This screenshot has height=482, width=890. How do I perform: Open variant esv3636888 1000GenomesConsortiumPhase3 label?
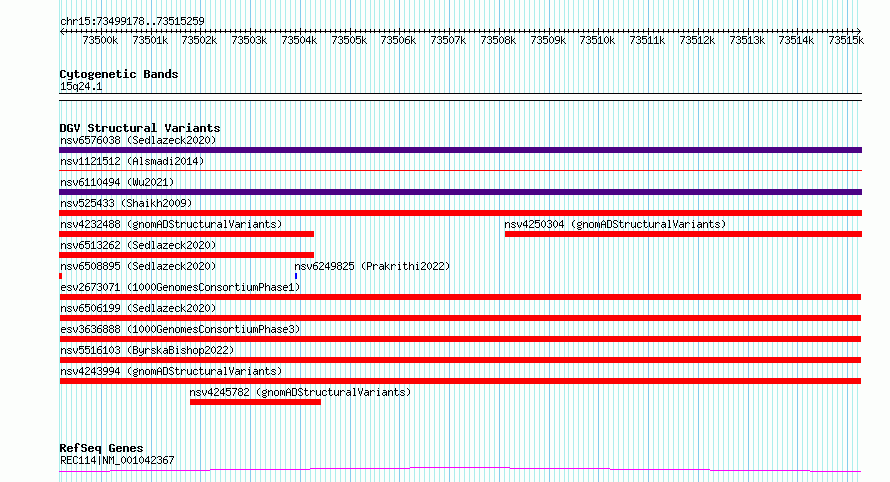pyautogui.click(x=180, y=329)
